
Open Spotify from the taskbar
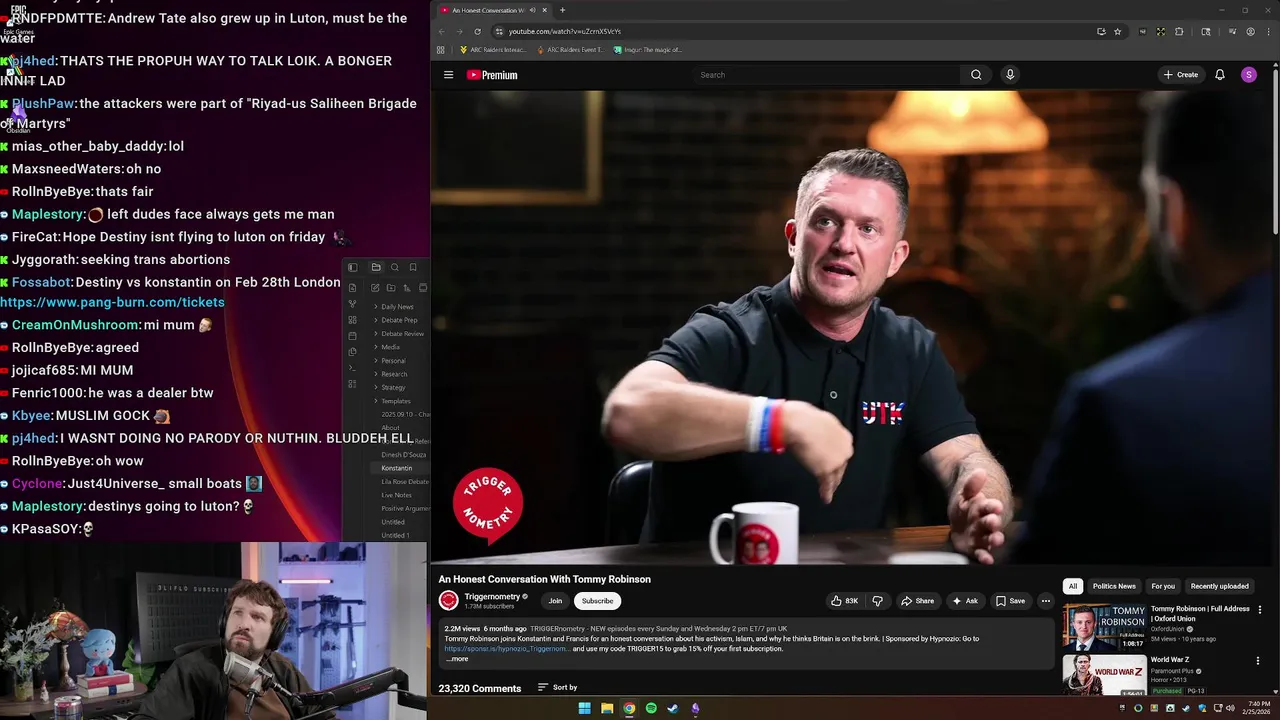pos(651,708)
